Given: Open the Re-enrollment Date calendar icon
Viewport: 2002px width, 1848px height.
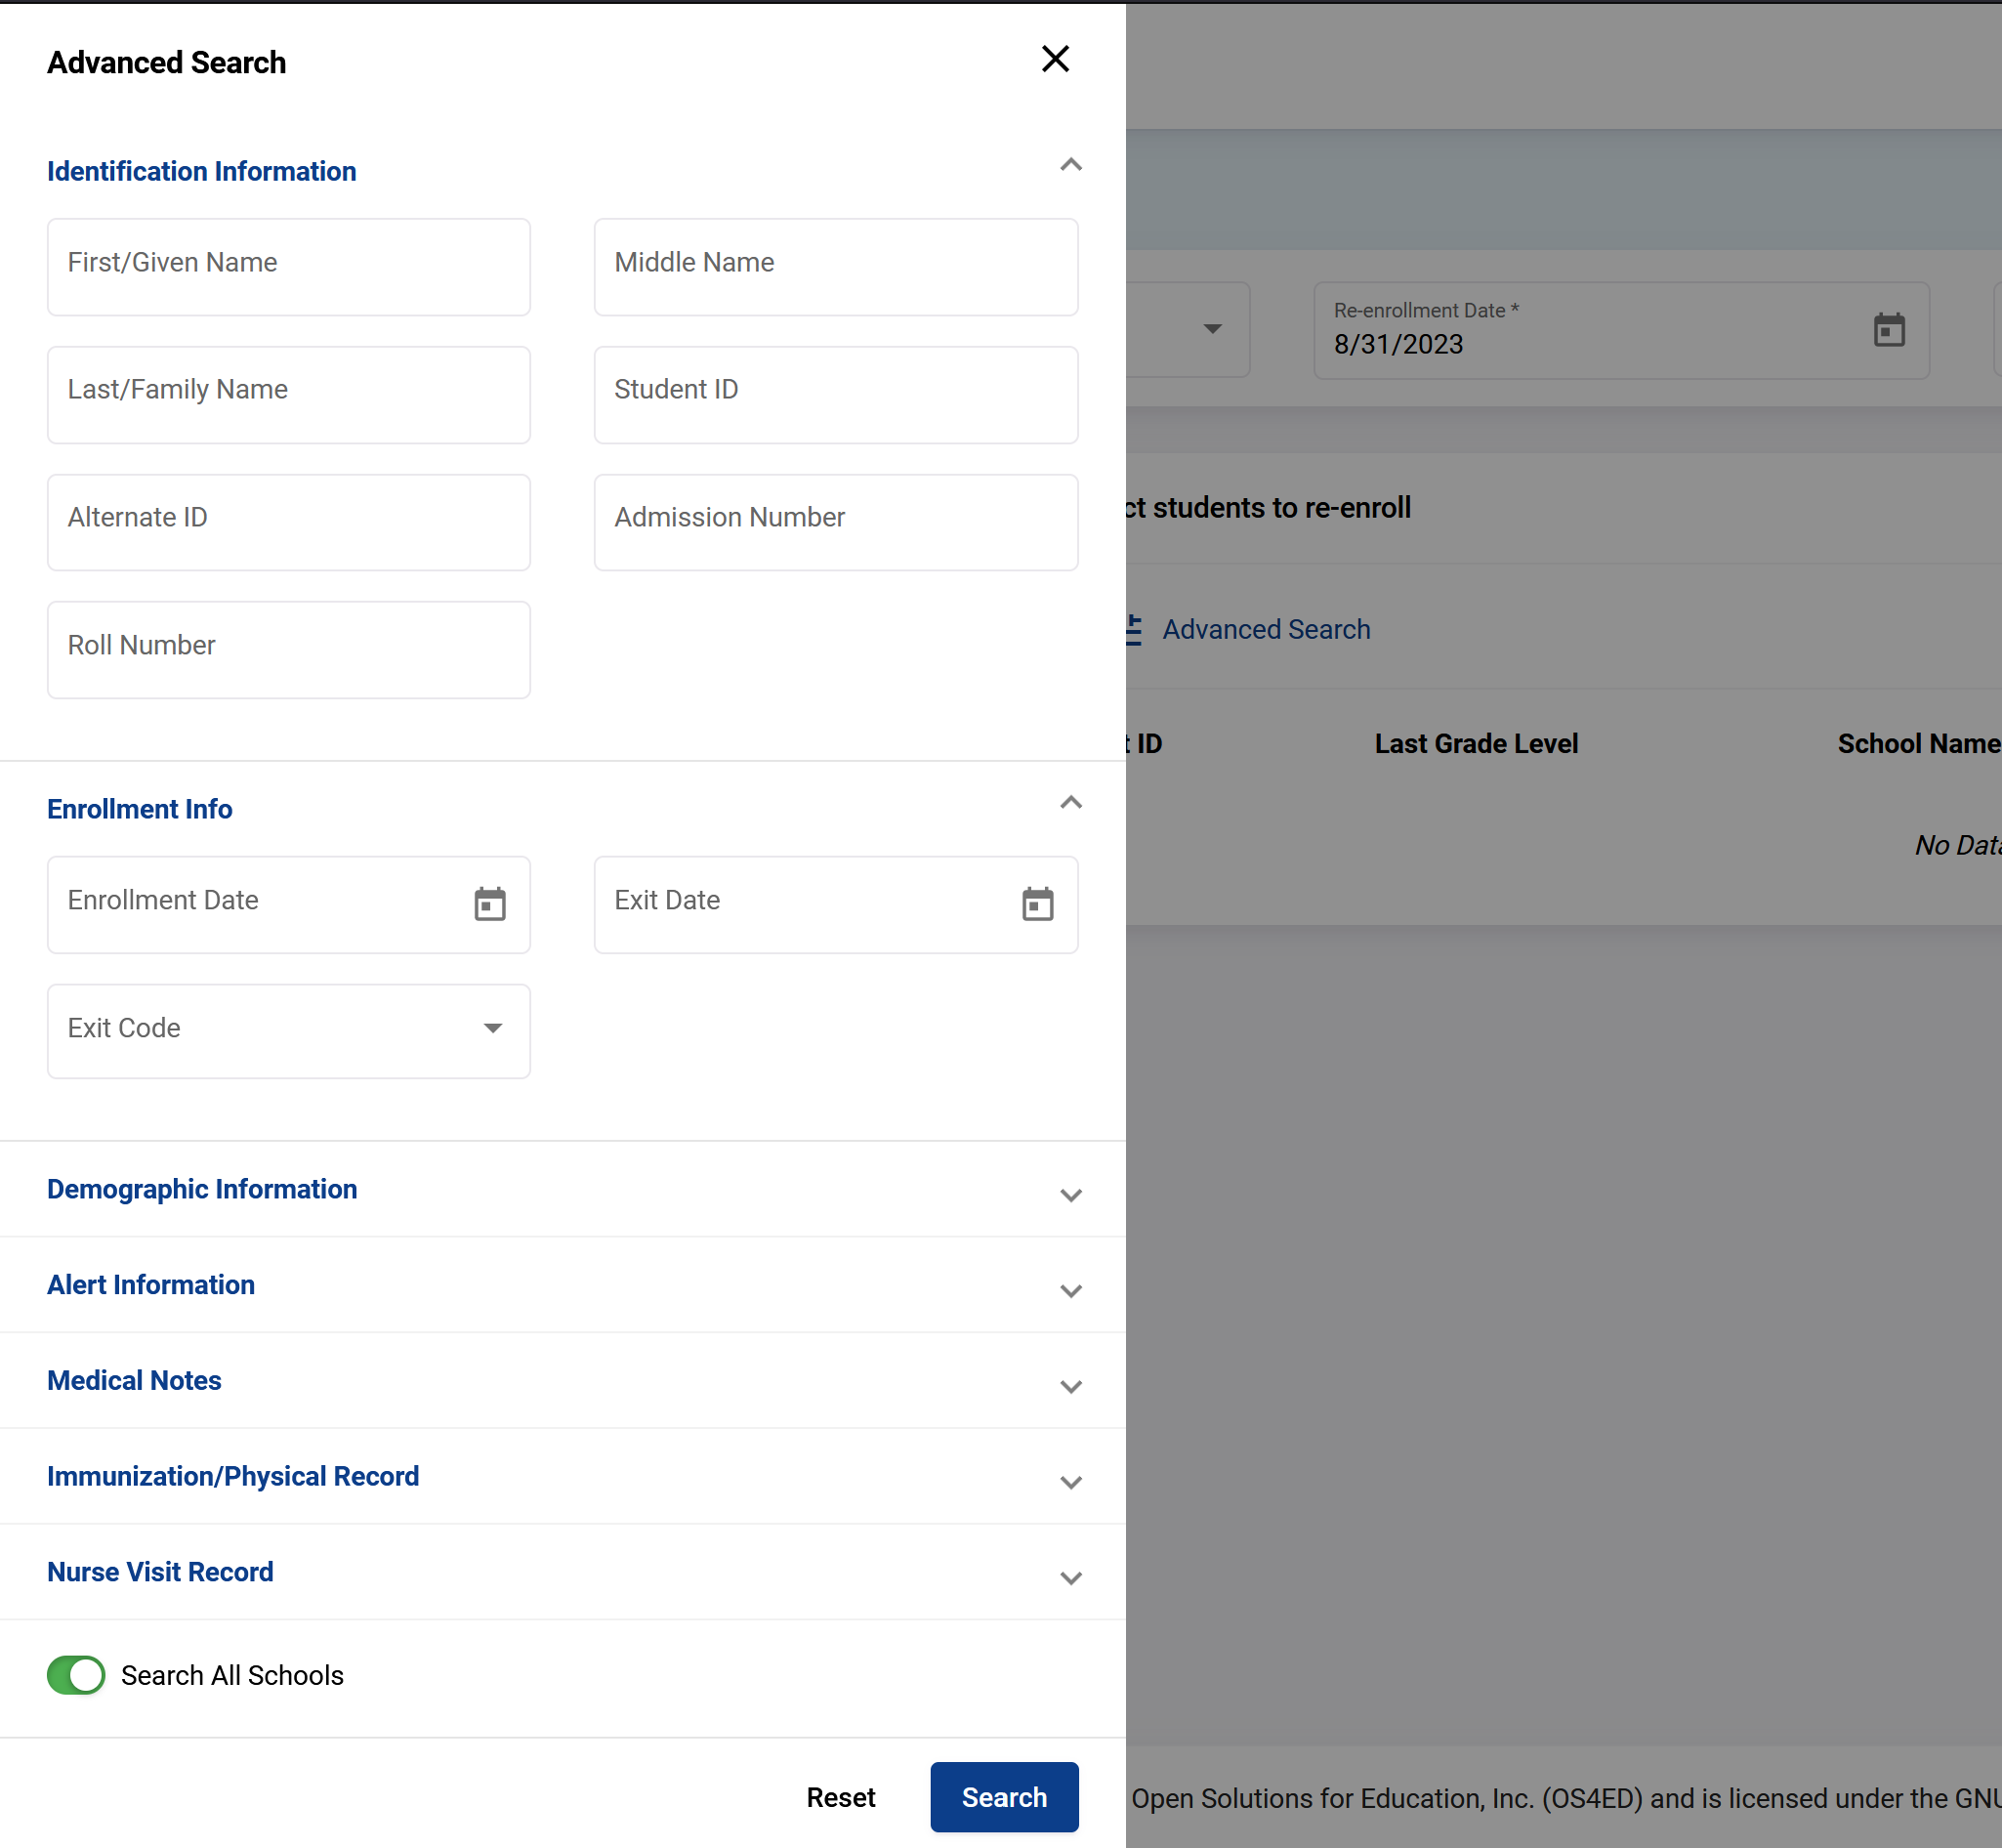Looking at the screenshot, I should click(x=1888, y=330).
